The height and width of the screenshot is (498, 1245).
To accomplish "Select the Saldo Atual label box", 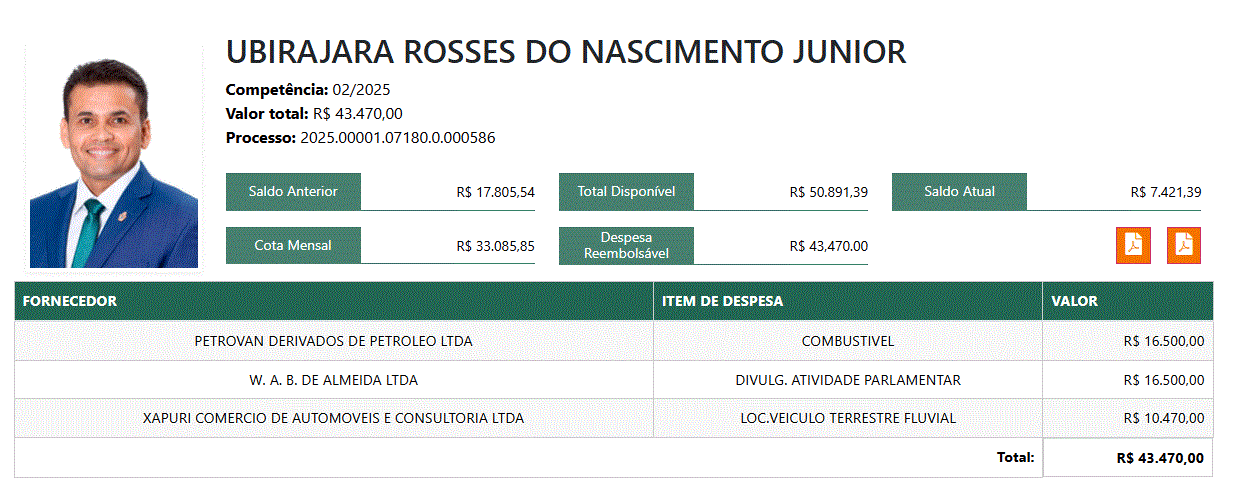I will pyautogui.click(x=959, y=191).
